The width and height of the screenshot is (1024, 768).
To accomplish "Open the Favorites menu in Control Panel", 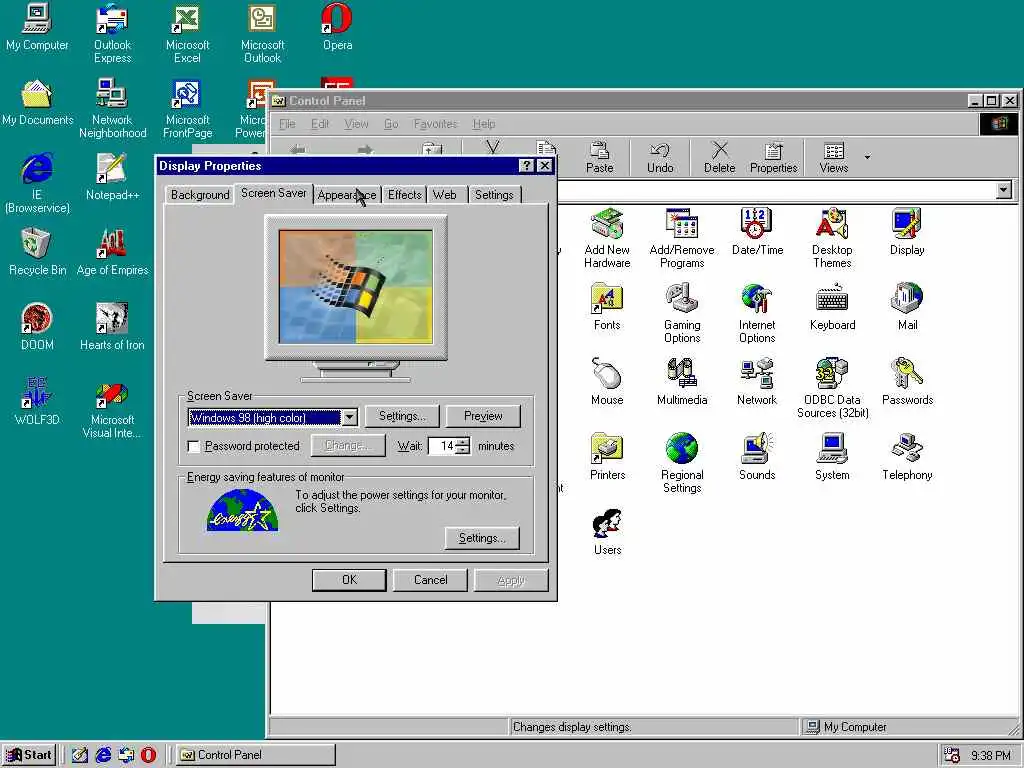I will [x=435, y=124].
